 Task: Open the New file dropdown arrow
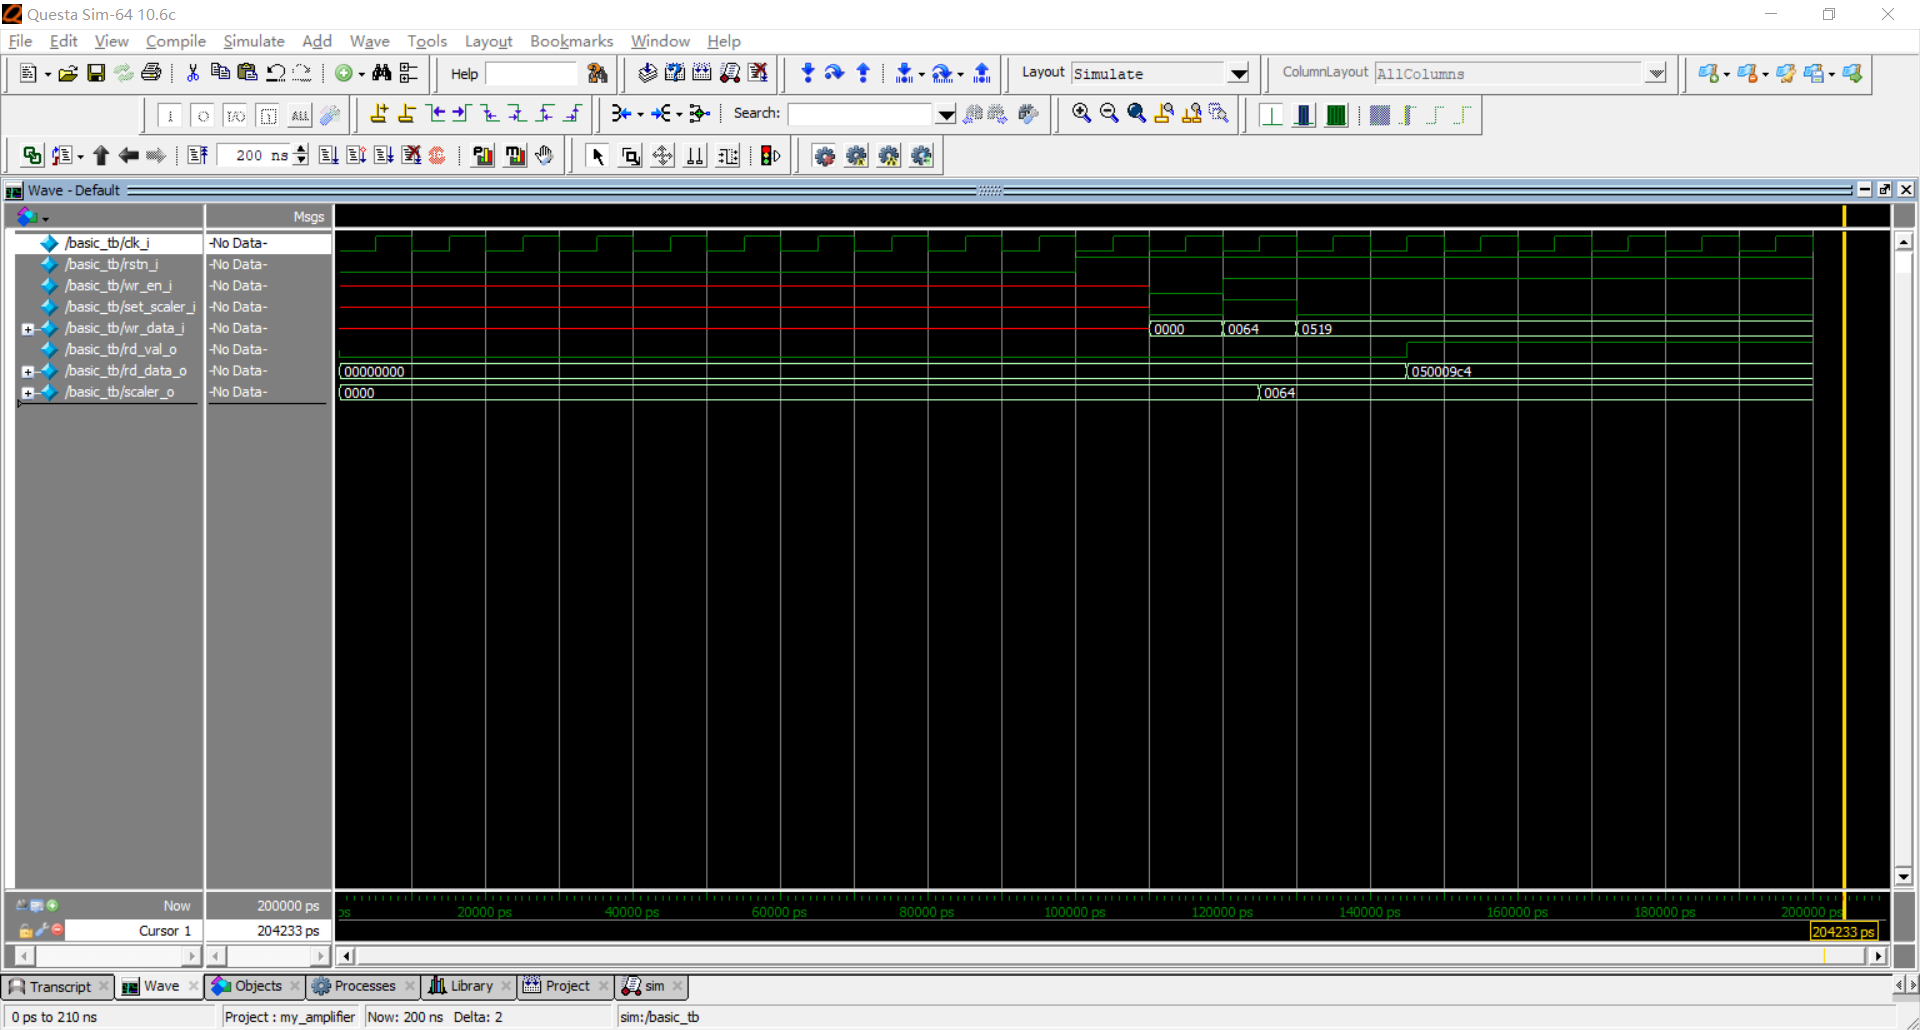47,74
